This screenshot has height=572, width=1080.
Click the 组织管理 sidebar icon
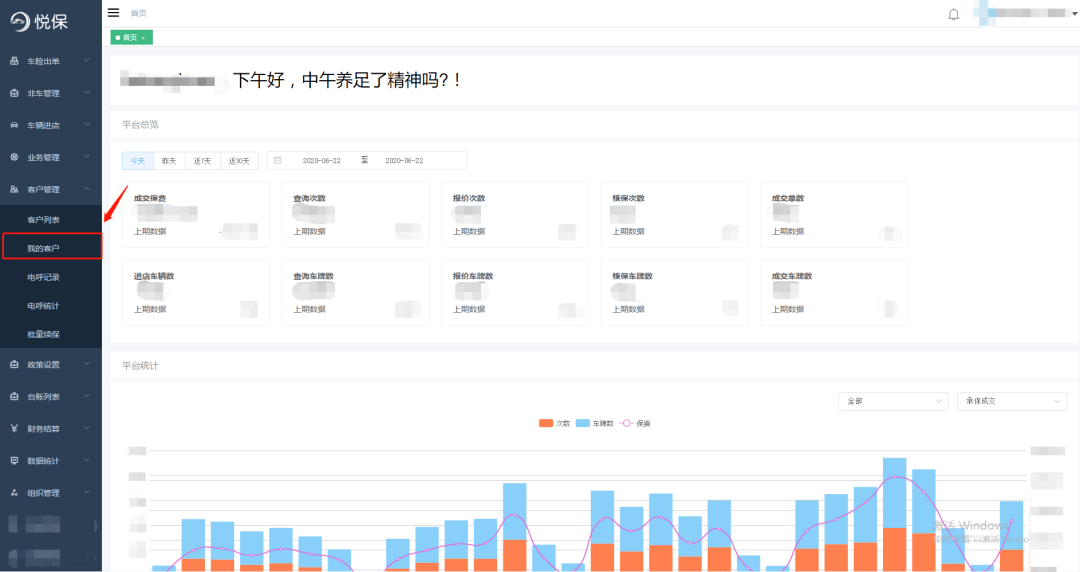(14, 492)
